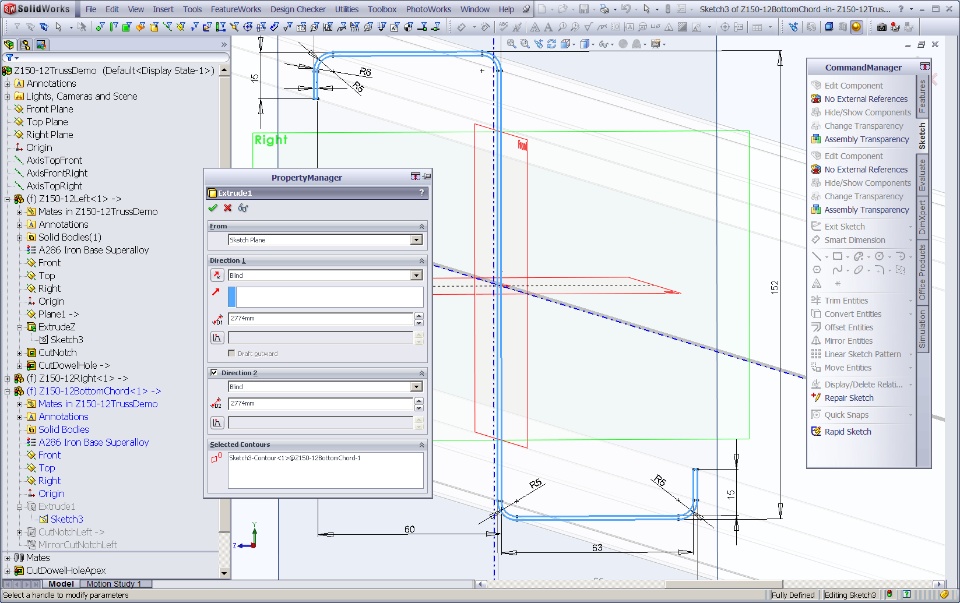Open the From start condition dropdown
The height and width of the screenshot is (603, 960).
(416, 240)
